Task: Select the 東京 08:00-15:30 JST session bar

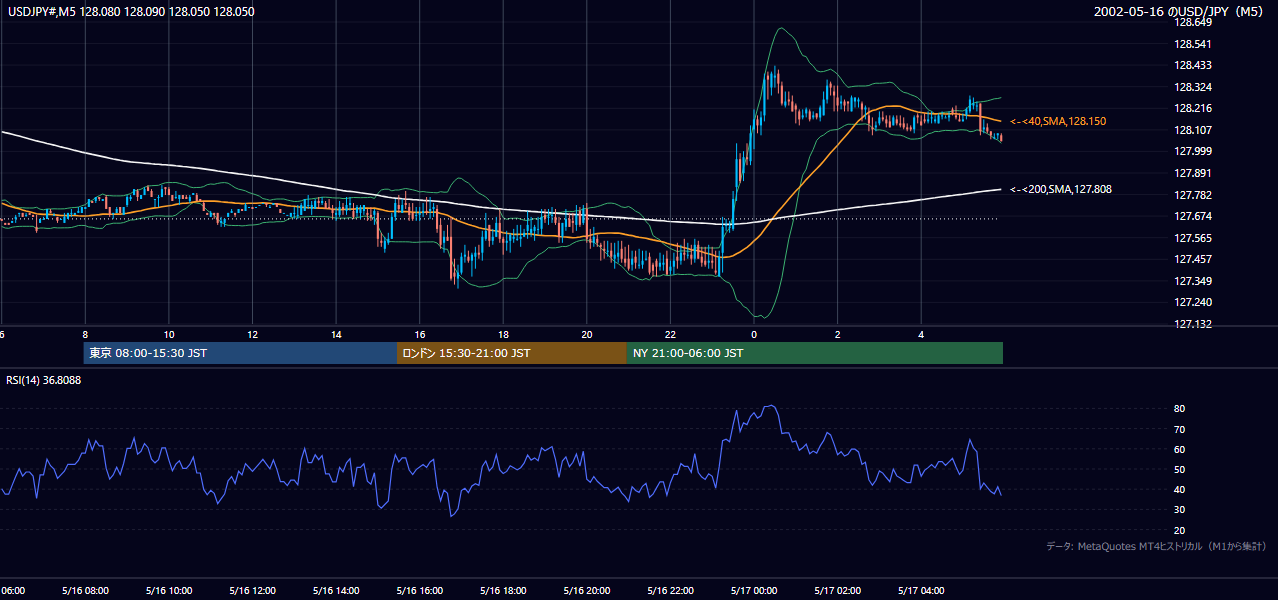Action: pos(240,353)
